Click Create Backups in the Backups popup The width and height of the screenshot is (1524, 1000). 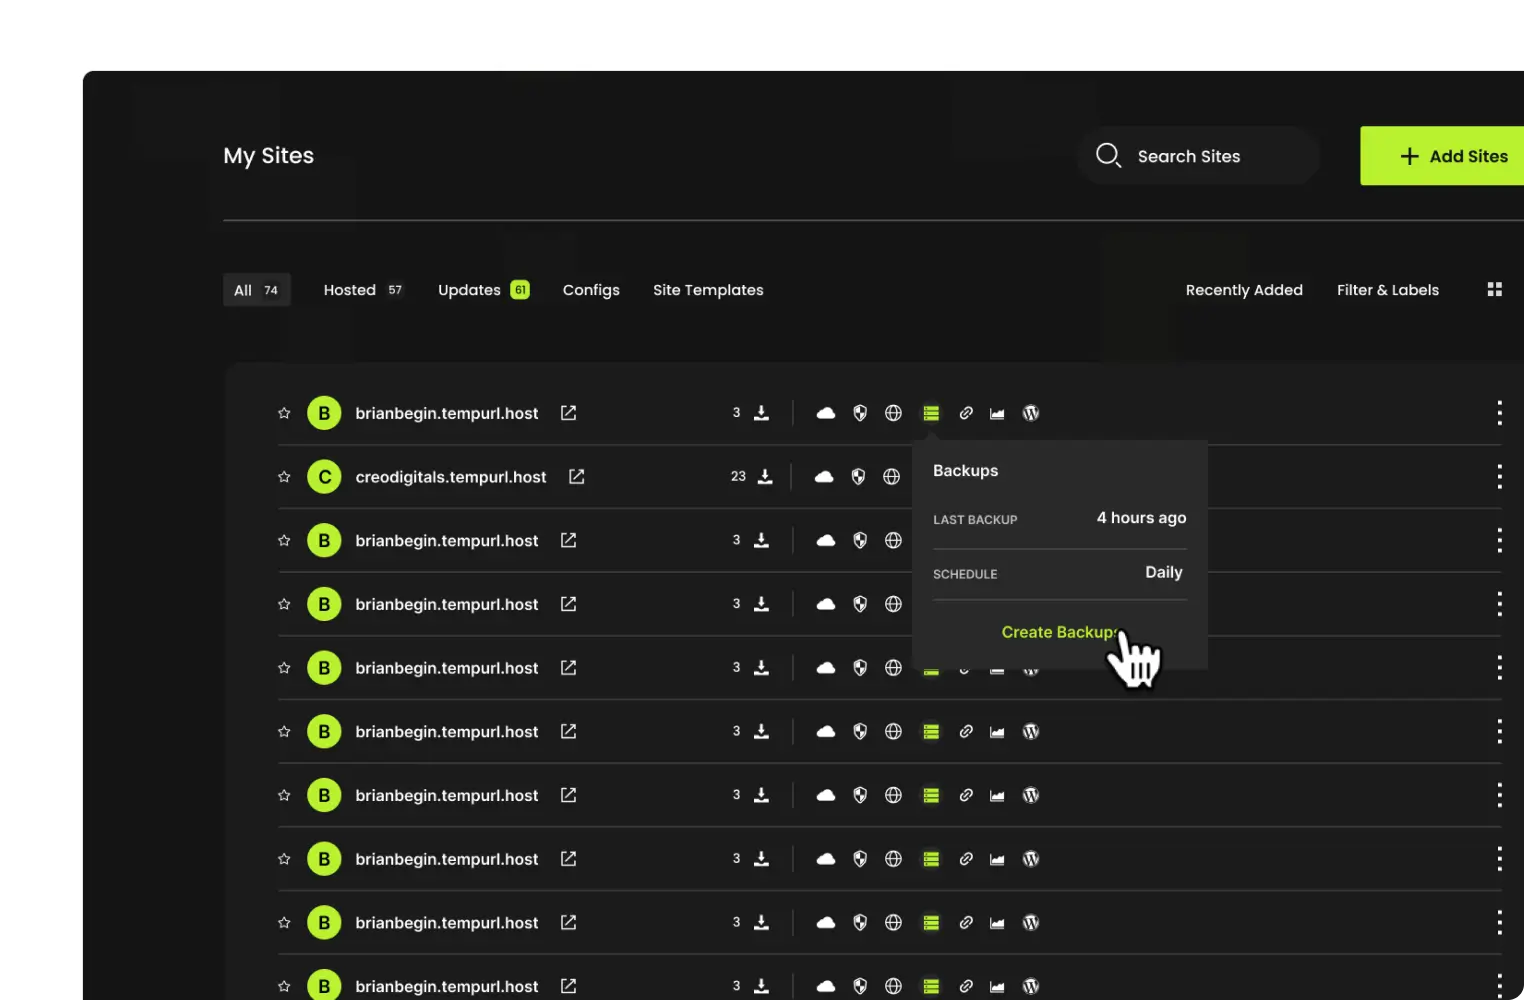coord(1060,632)
